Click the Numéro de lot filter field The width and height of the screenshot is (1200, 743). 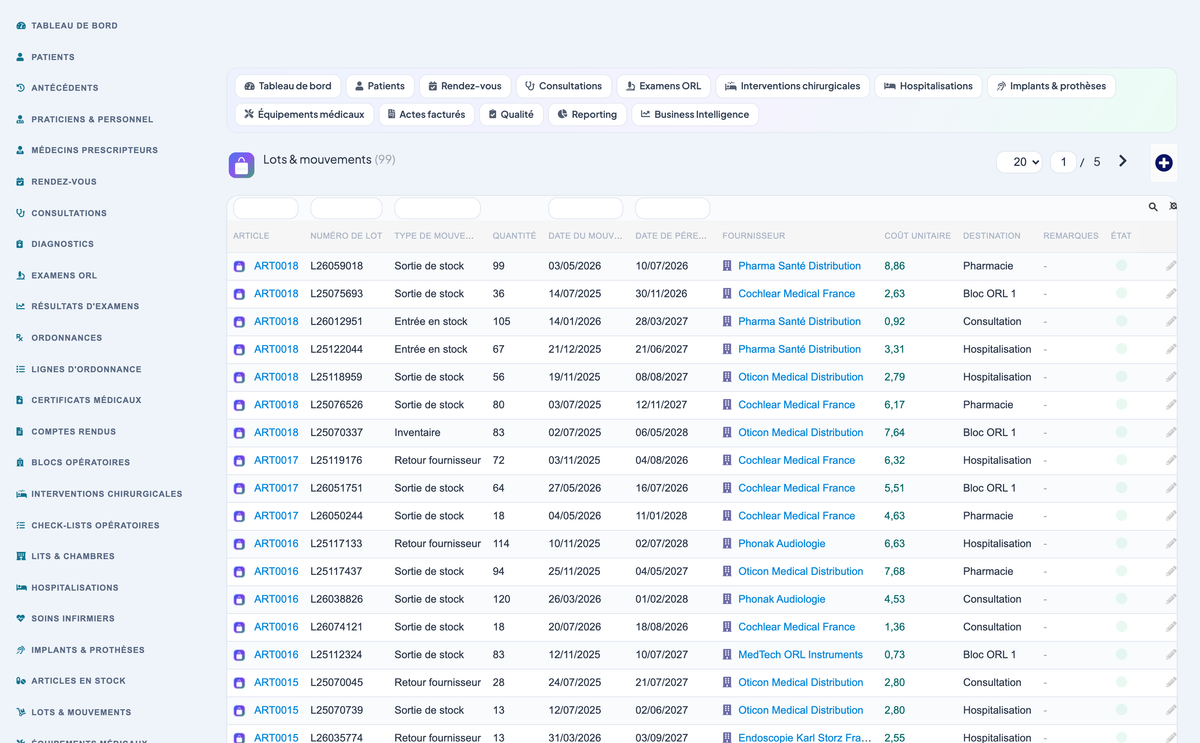click(346, 208)
